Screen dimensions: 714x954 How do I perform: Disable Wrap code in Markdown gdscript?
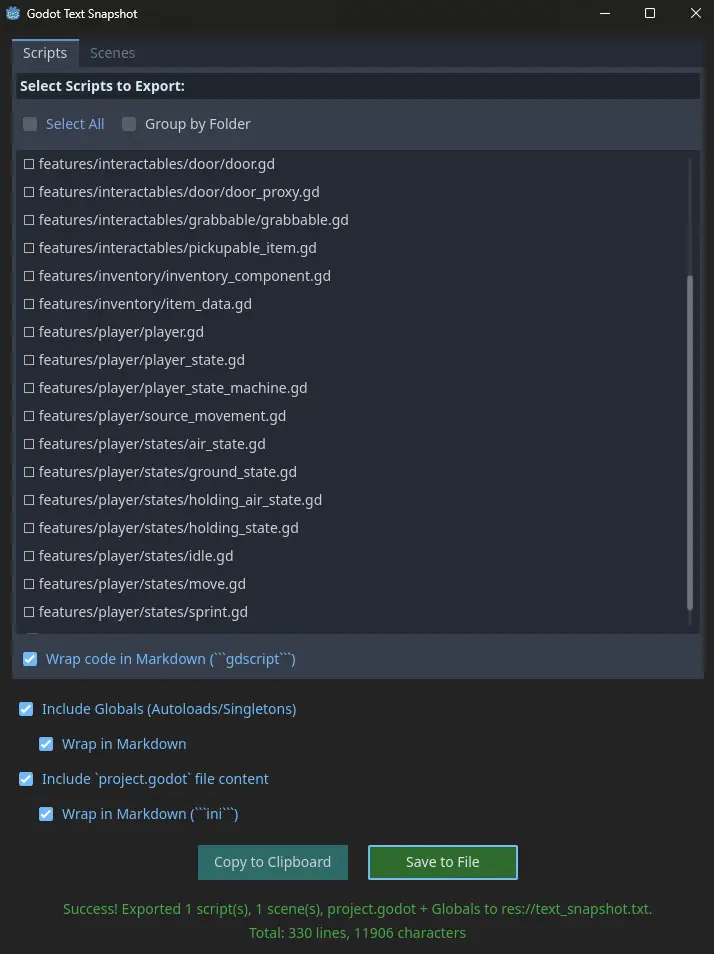(x=30, y=658)
